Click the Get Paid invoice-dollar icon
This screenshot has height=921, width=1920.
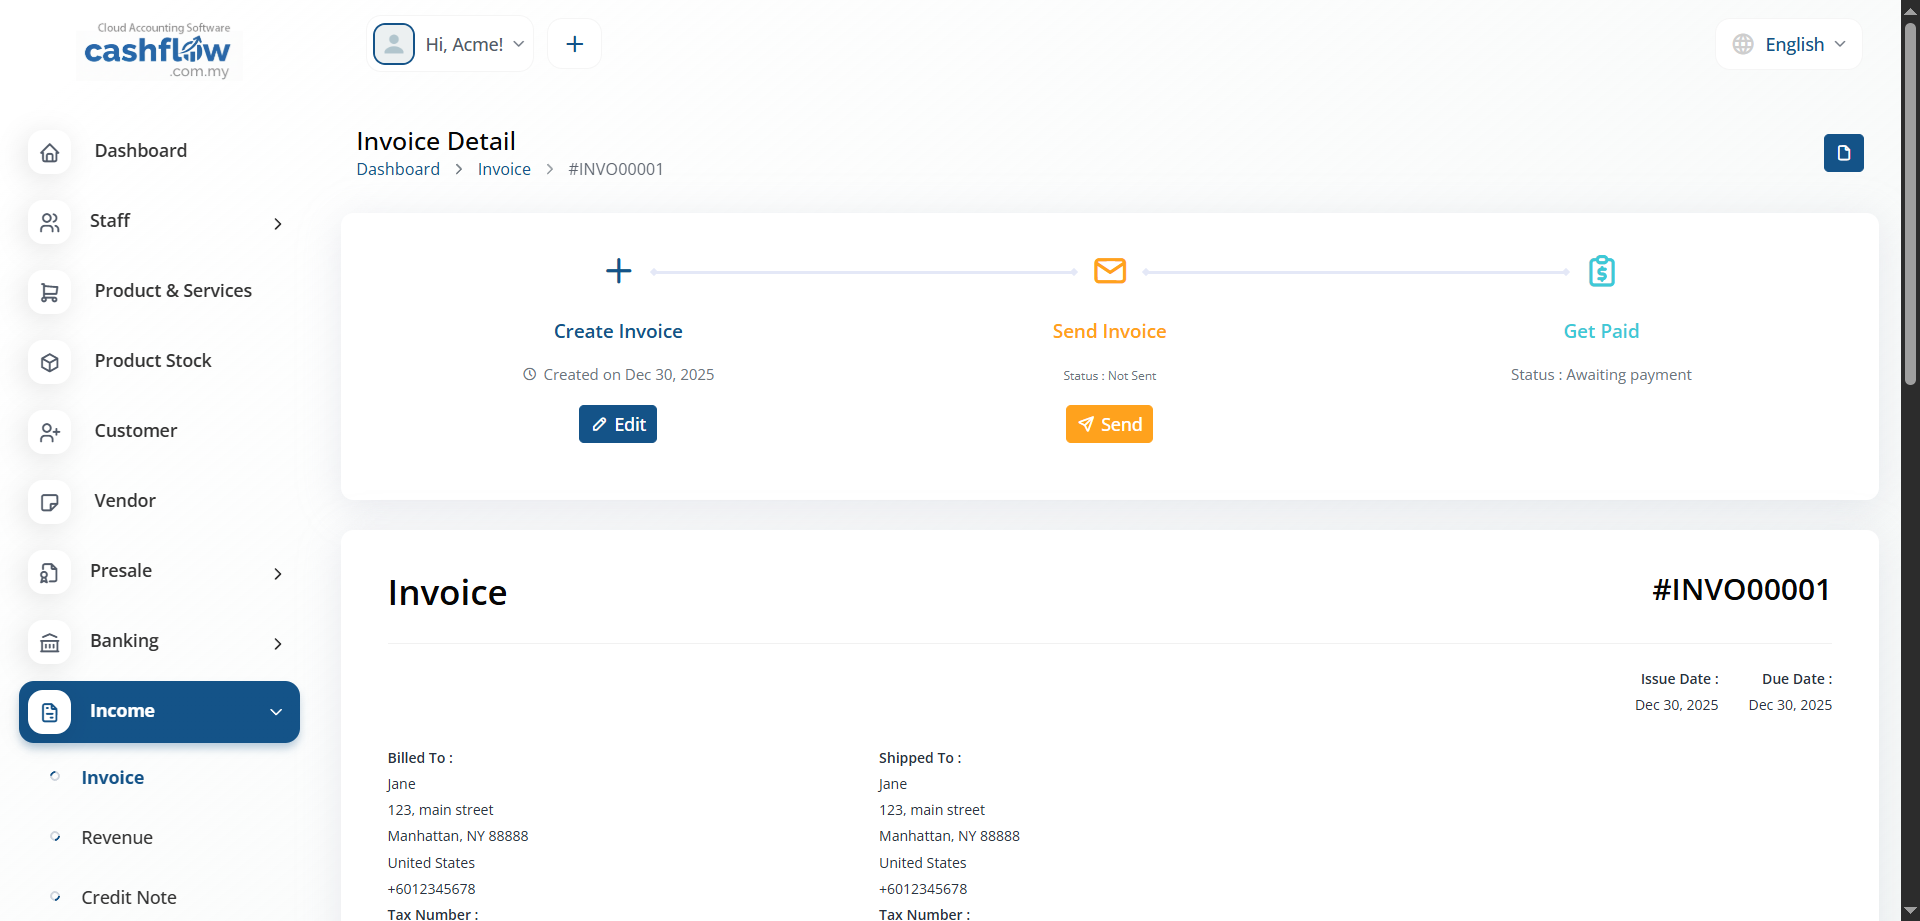tap(1601, 271)
